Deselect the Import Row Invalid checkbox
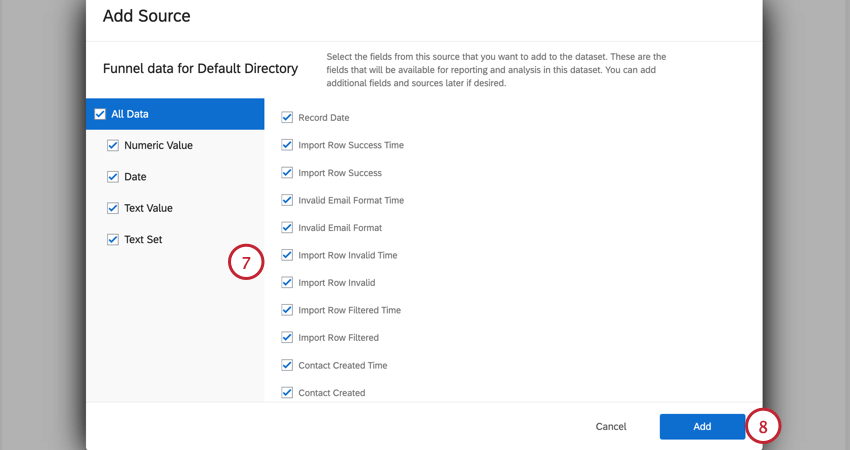 [x=287, y=282]
